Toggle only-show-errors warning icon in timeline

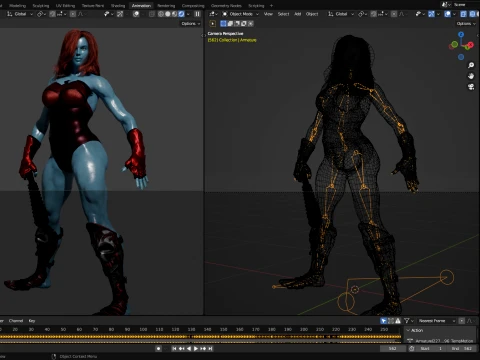[x=398, y=321]
